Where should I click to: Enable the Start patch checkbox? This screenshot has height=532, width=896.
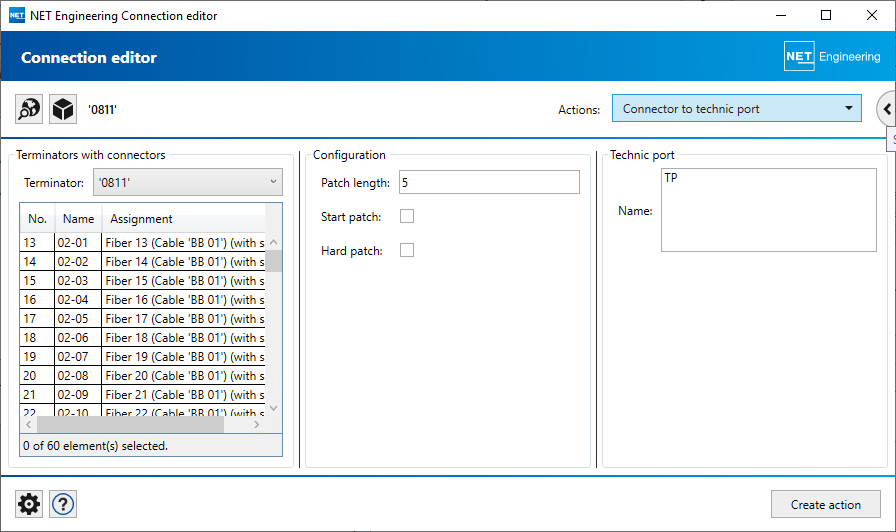(407, 216)
